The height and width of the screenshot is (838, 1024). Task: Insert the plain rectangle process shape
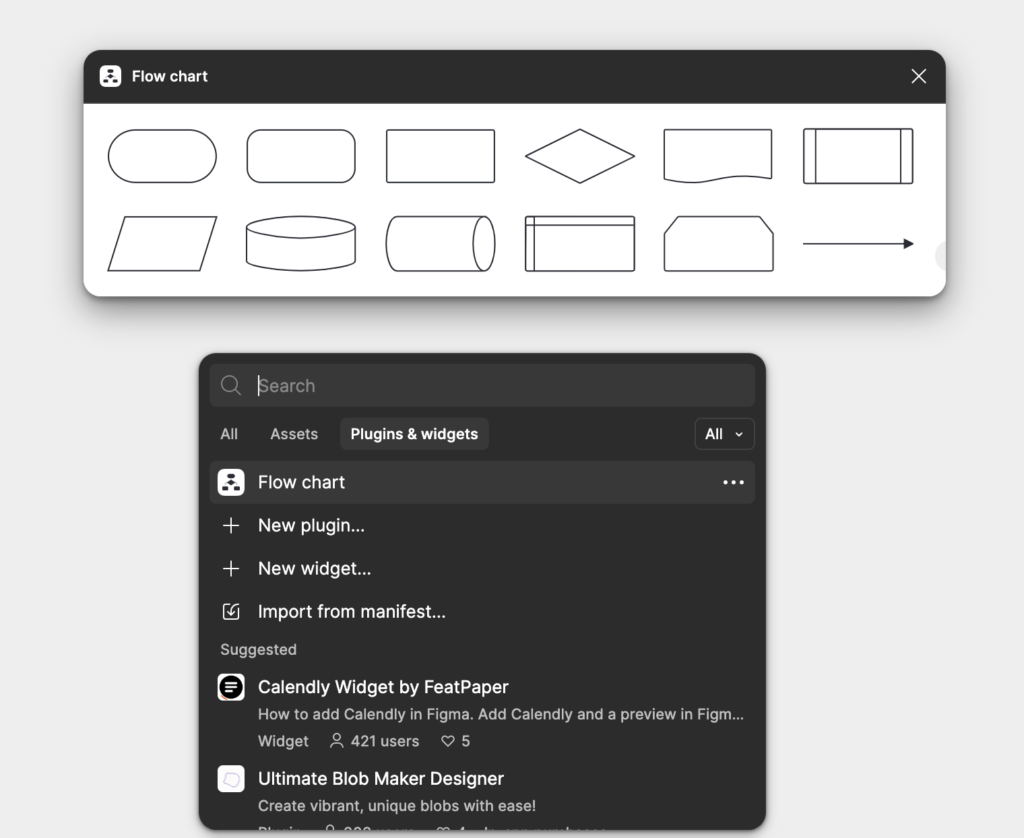(440, 156)
